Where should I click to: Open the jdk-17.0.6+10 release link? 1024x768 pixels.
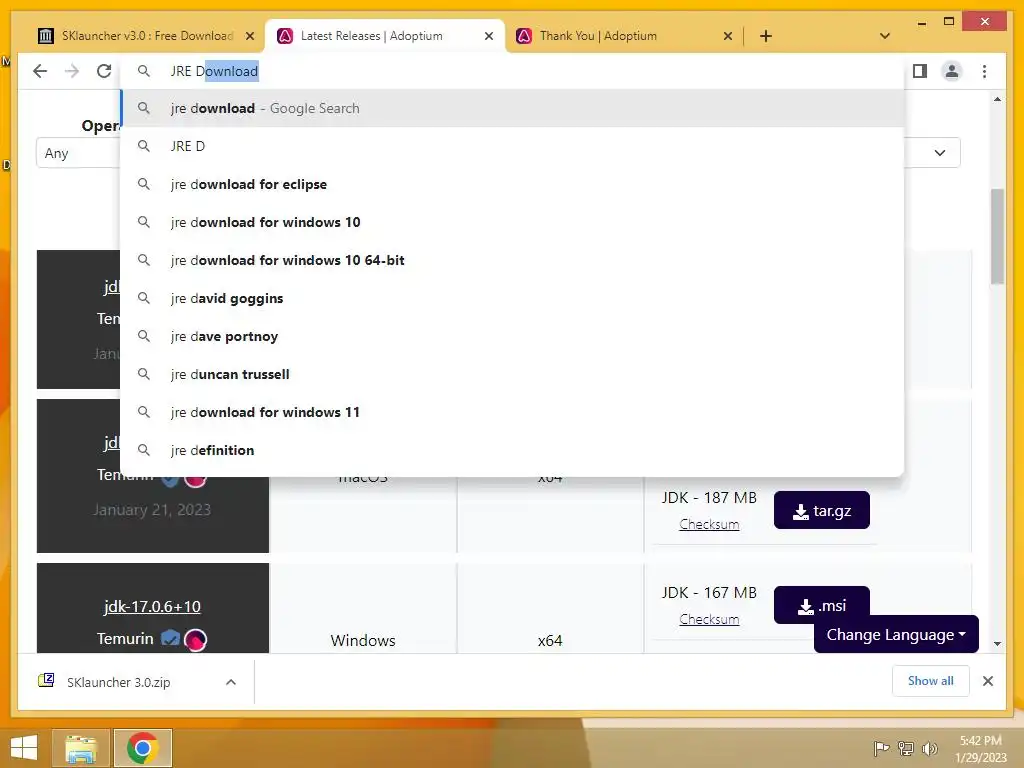(152, 607)
